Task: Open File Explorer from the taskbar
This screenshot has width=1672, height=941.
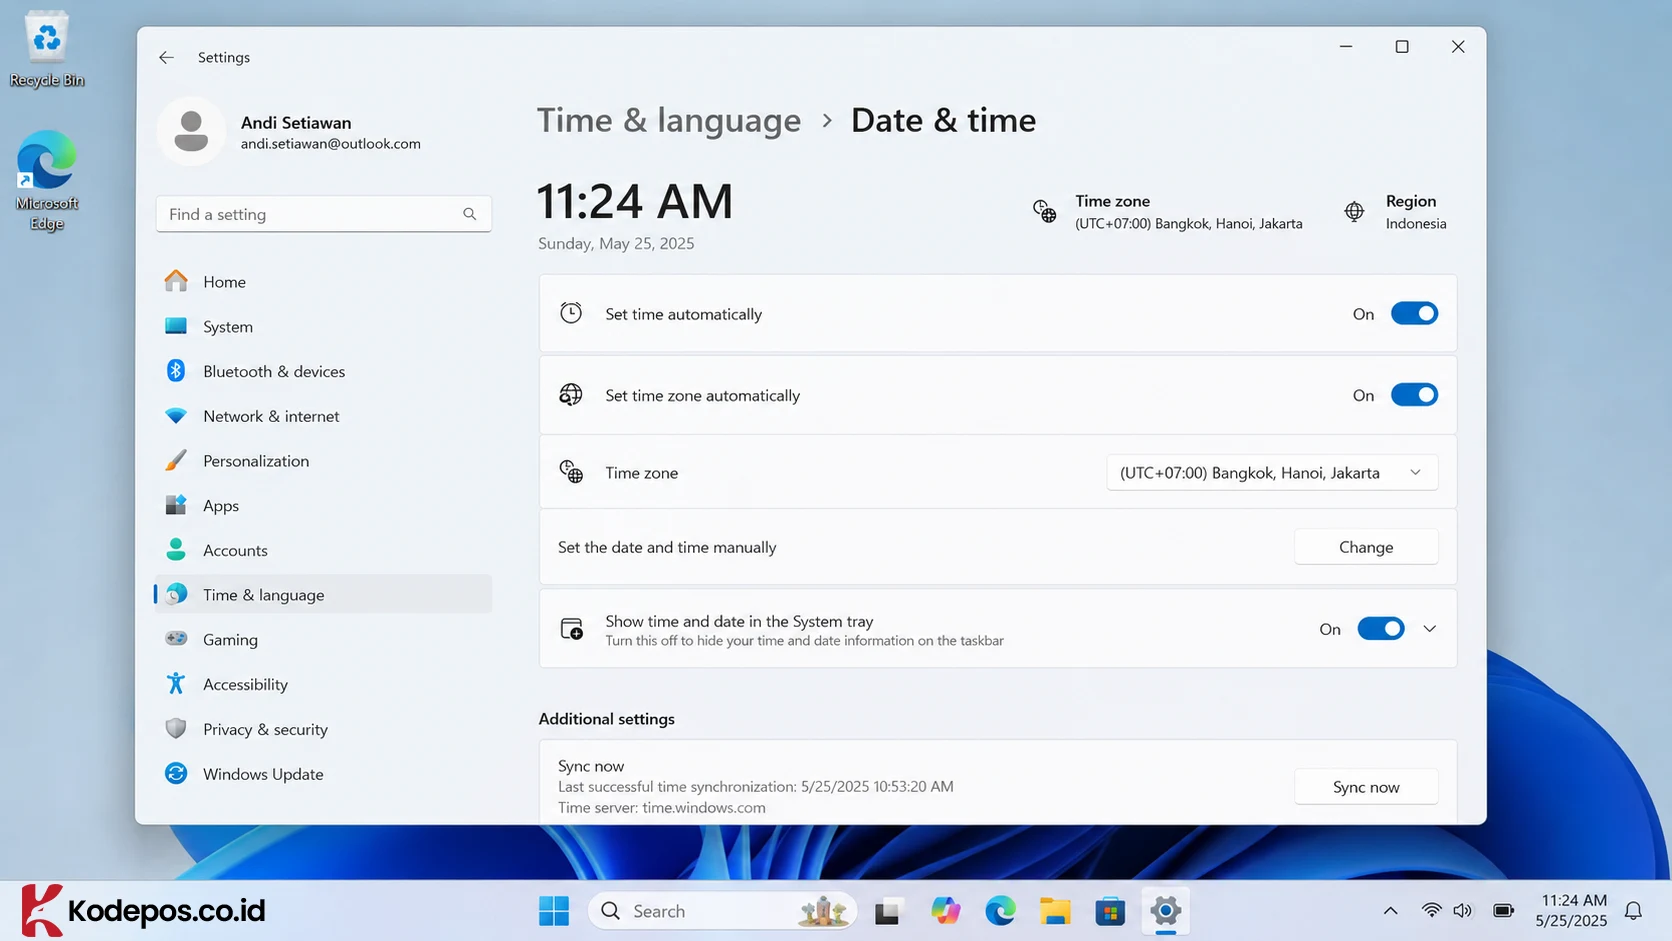Action: 1055,911
